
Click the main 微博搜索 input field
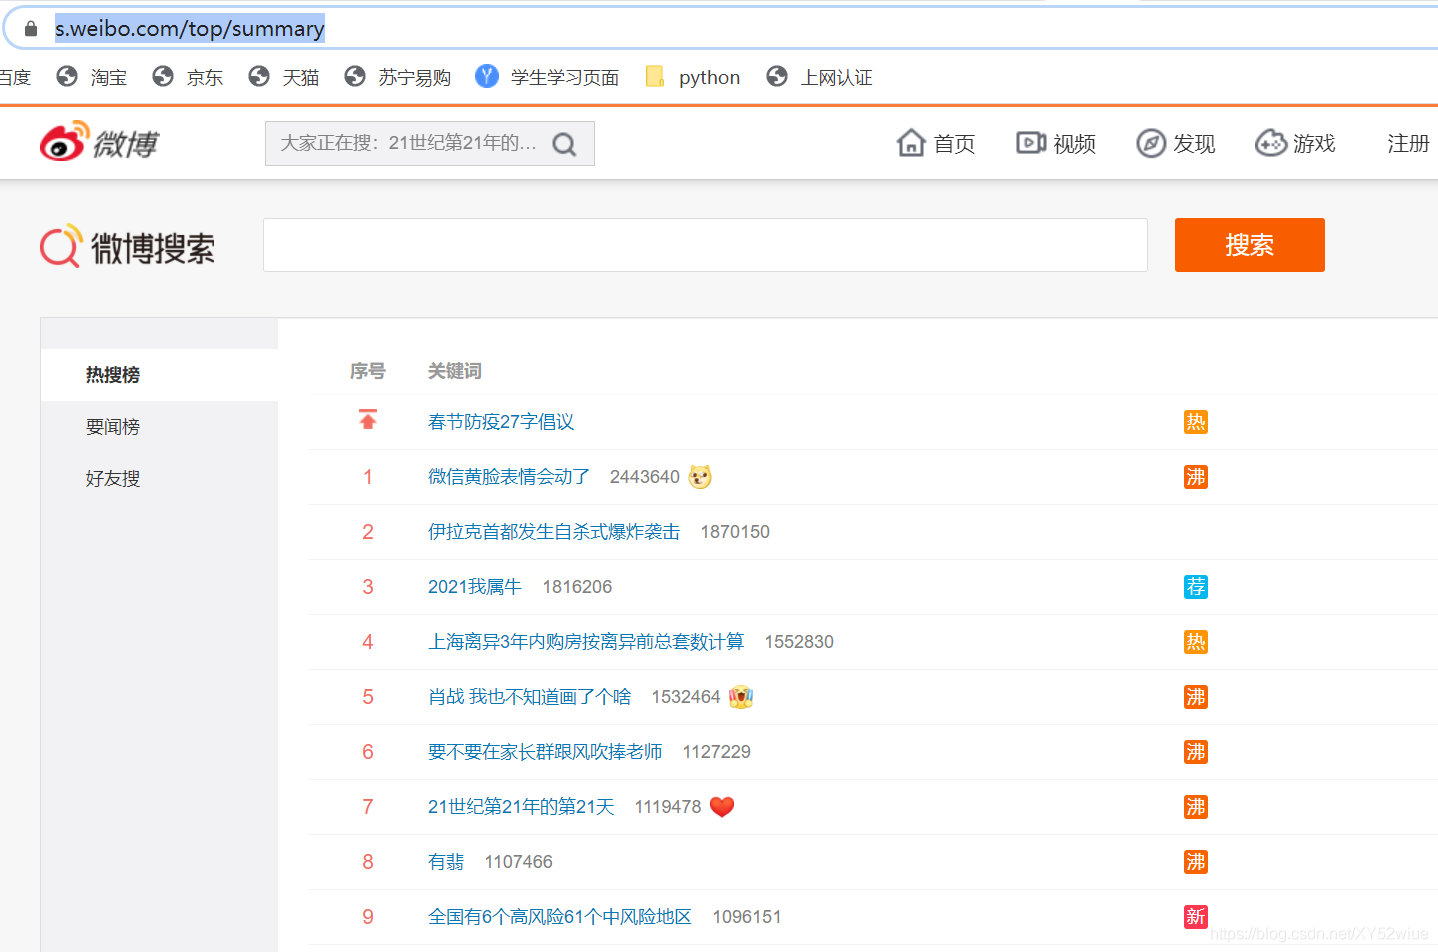click(705, 245)
